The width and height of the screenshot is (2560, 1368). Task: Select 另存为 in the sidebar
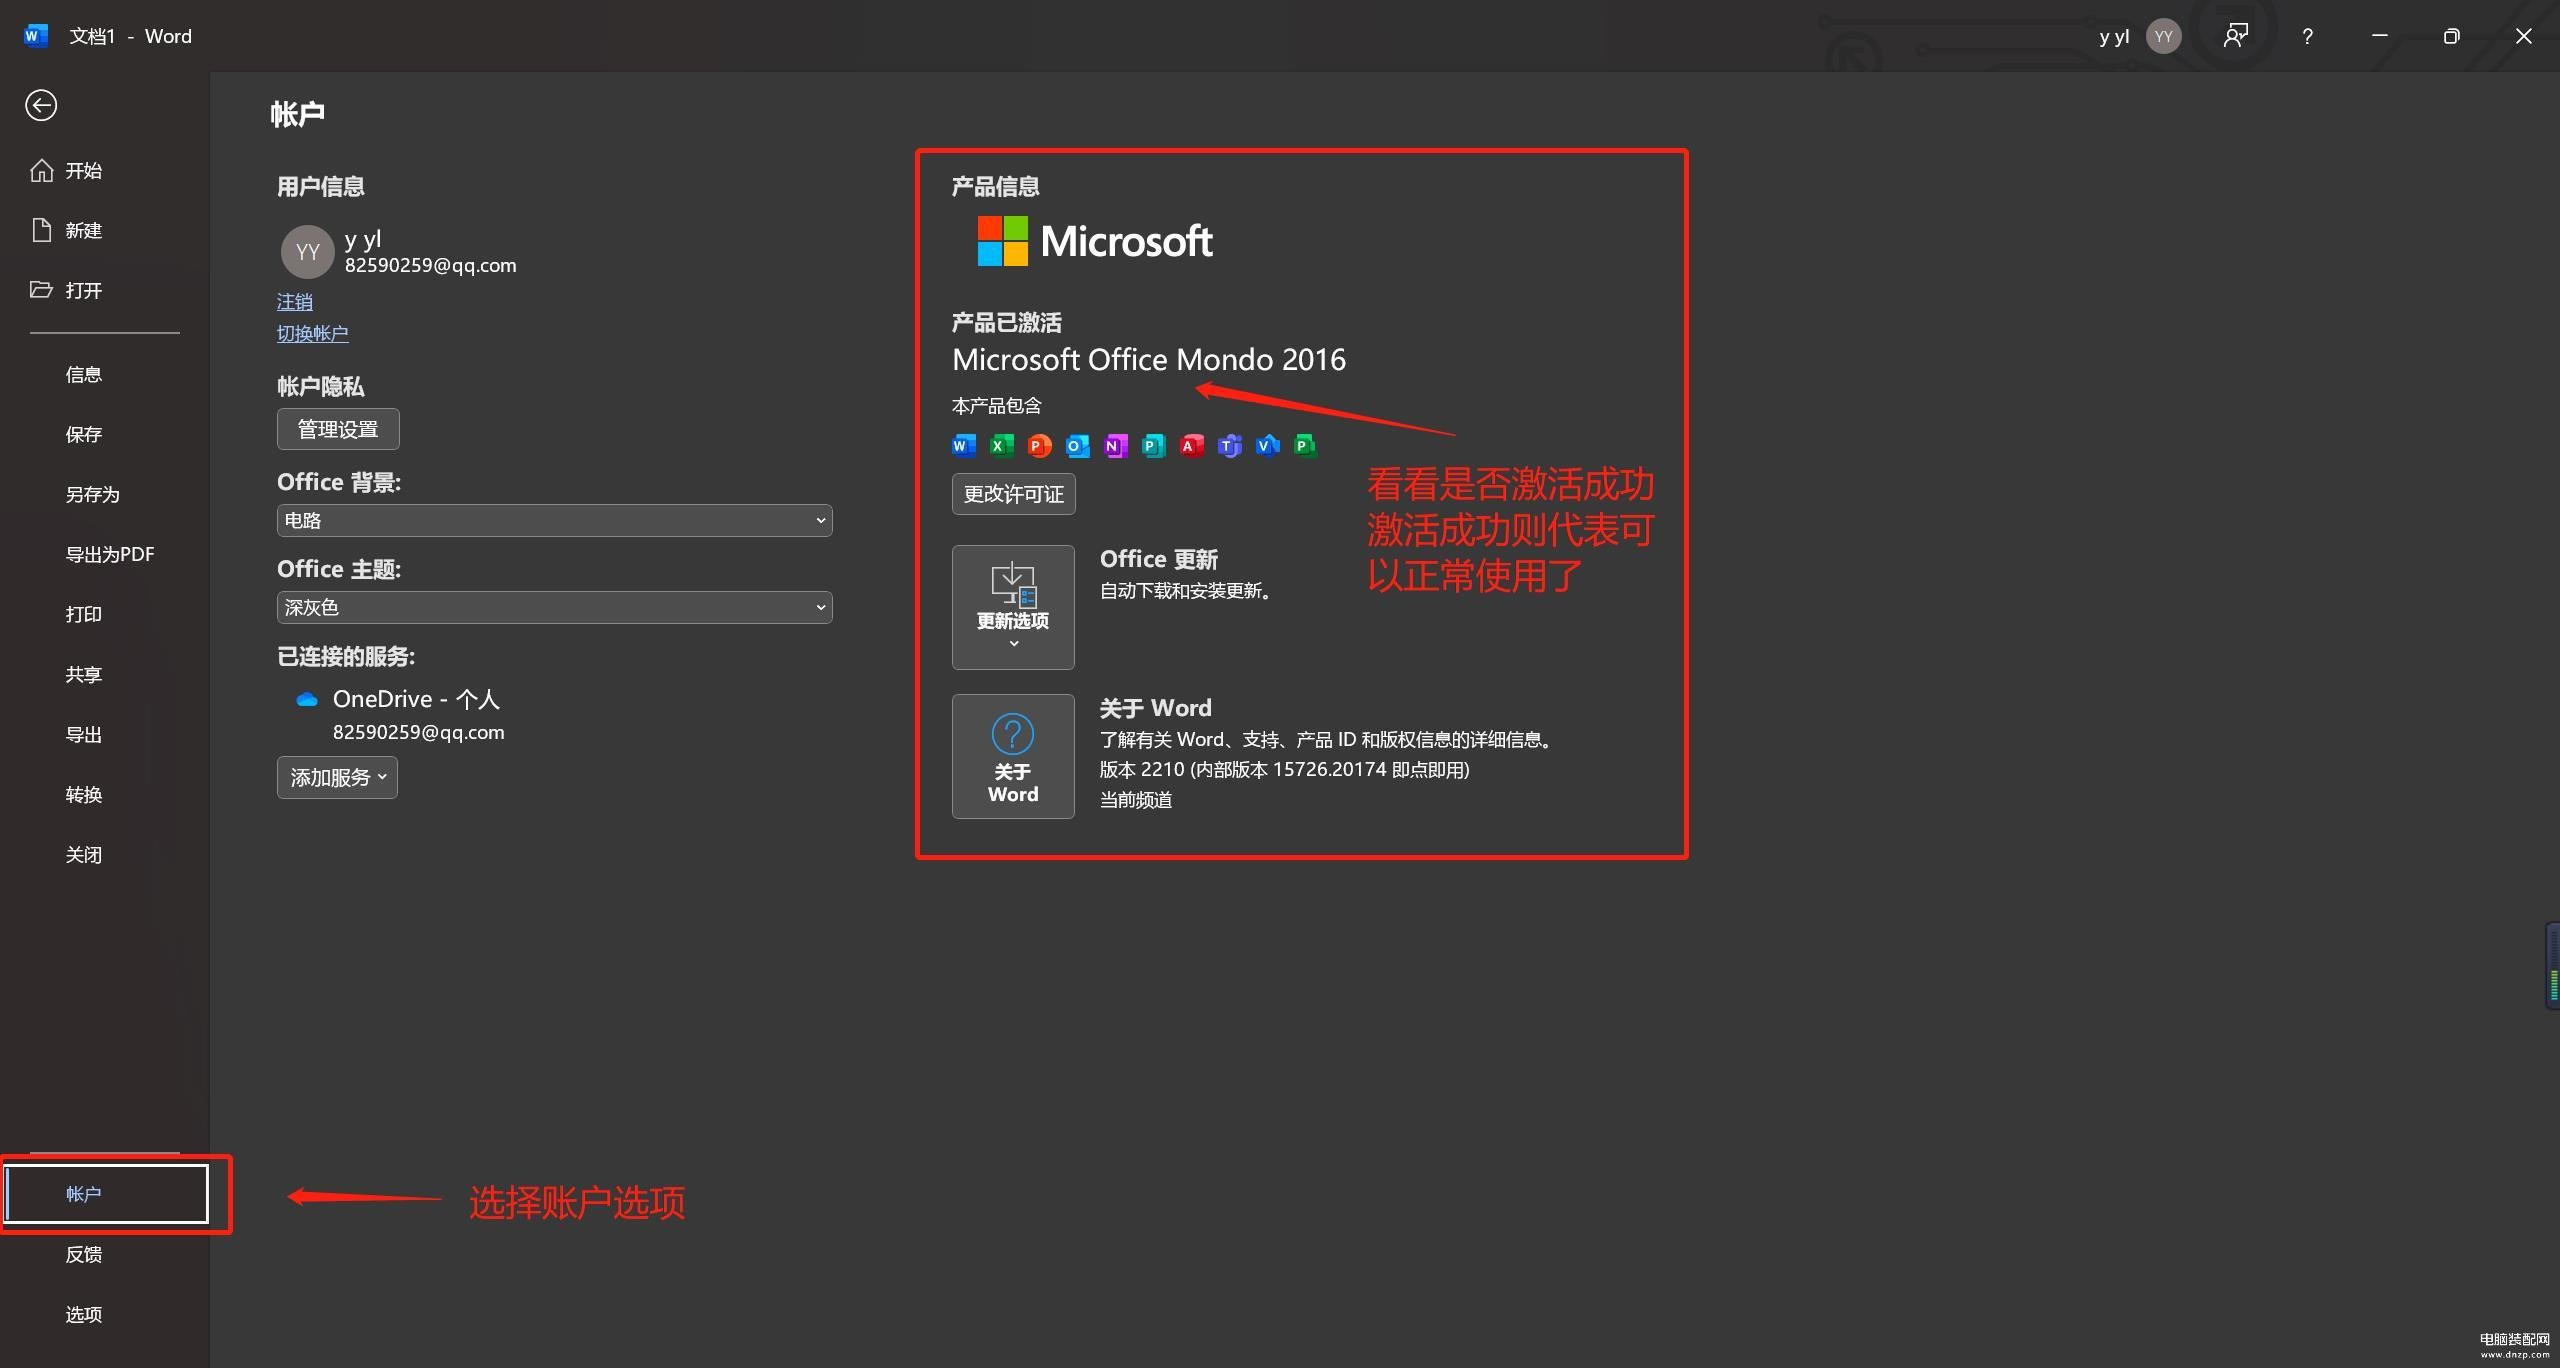tap(93, 494)
